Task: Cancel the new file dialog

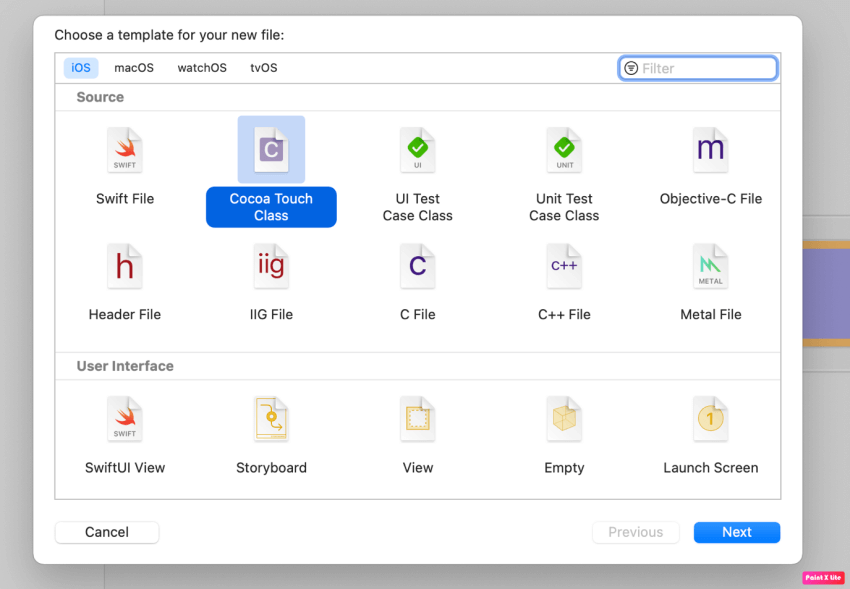Action: tap(106, 532)
